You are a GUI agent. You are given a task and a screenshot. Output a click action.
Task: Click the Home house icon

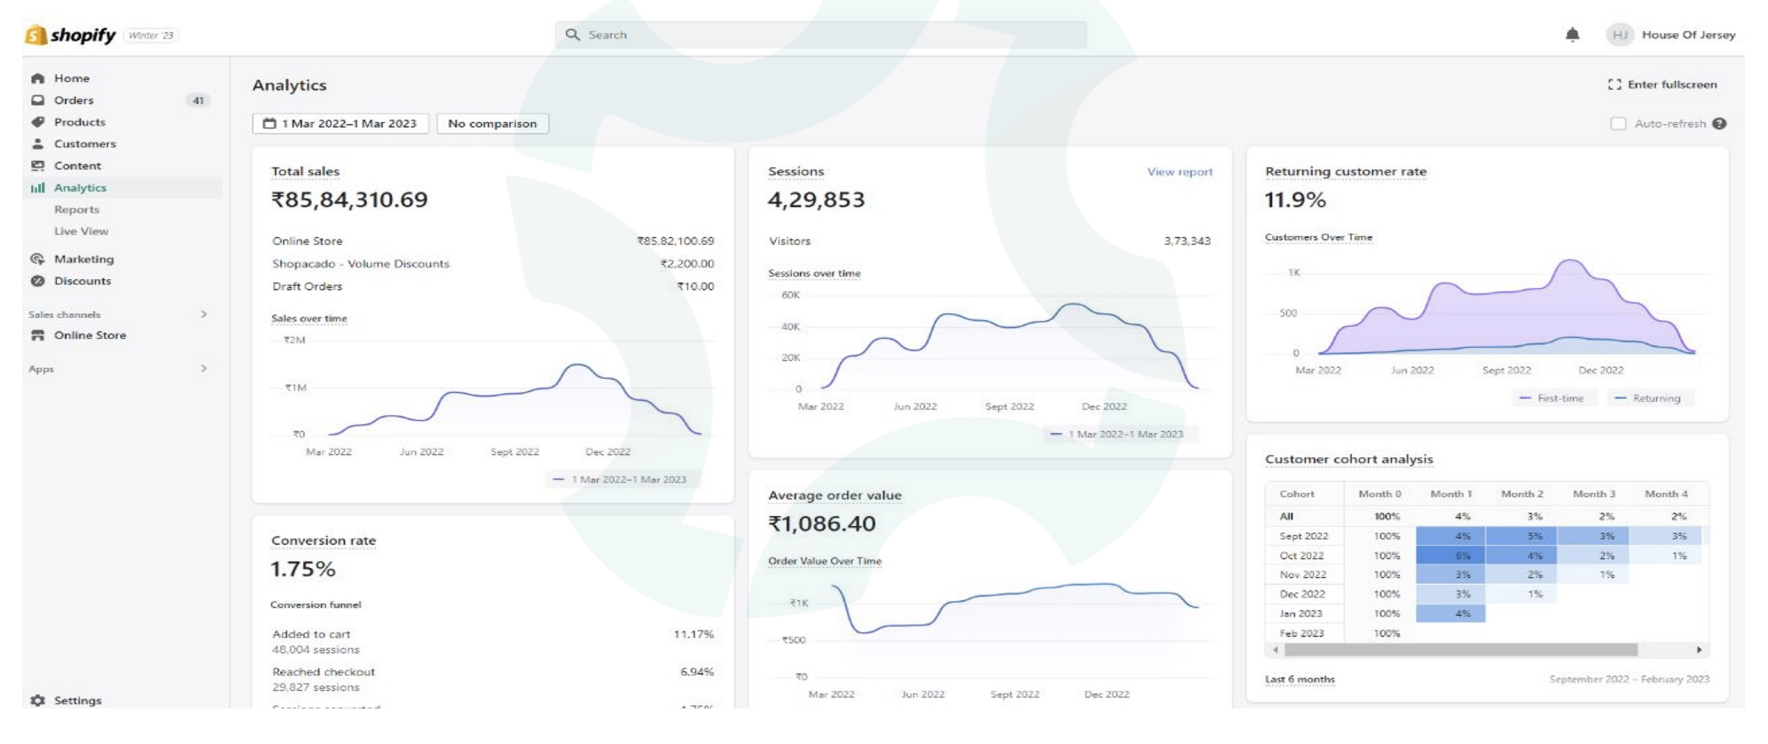pyautogui.click(x=38, y=78)
